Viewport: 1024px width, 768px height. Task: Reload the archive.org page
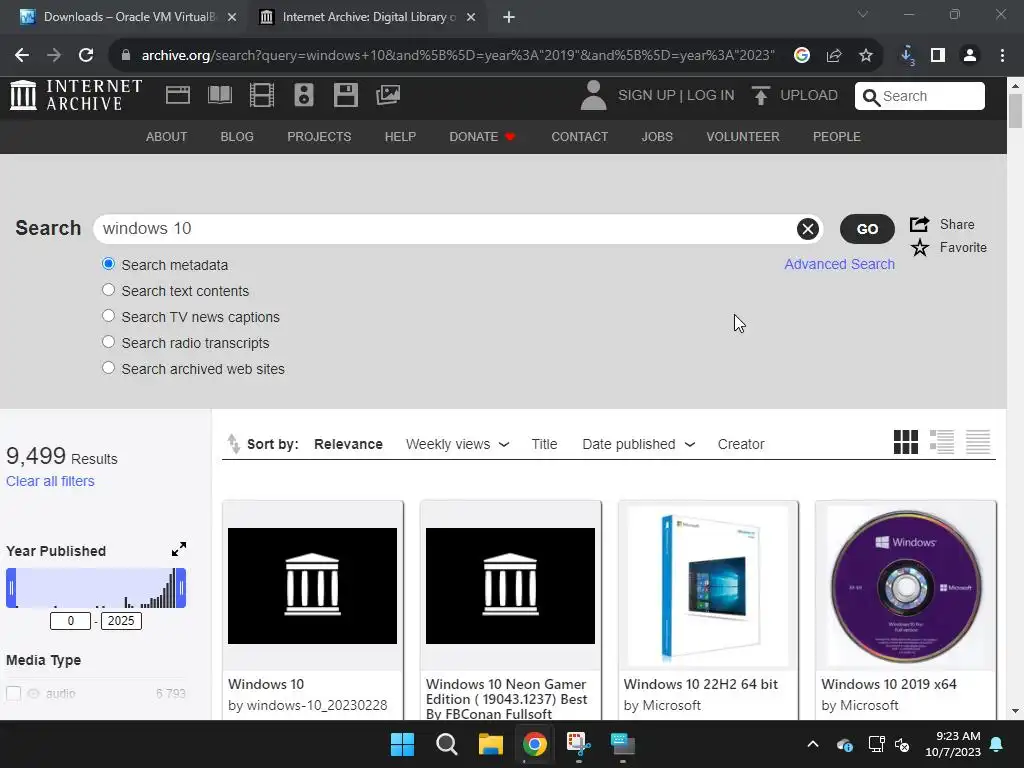[86, 56]
